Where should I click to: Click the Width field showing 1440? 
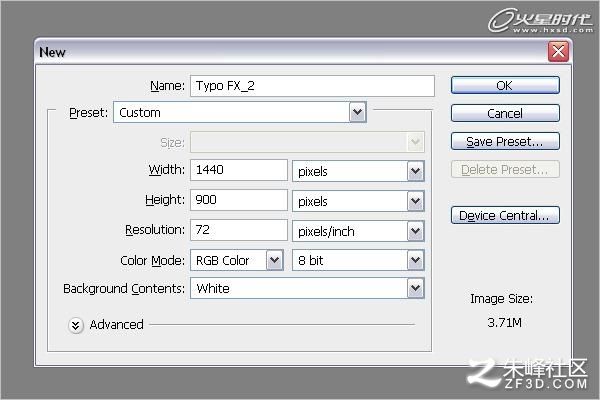click(239, 170)
